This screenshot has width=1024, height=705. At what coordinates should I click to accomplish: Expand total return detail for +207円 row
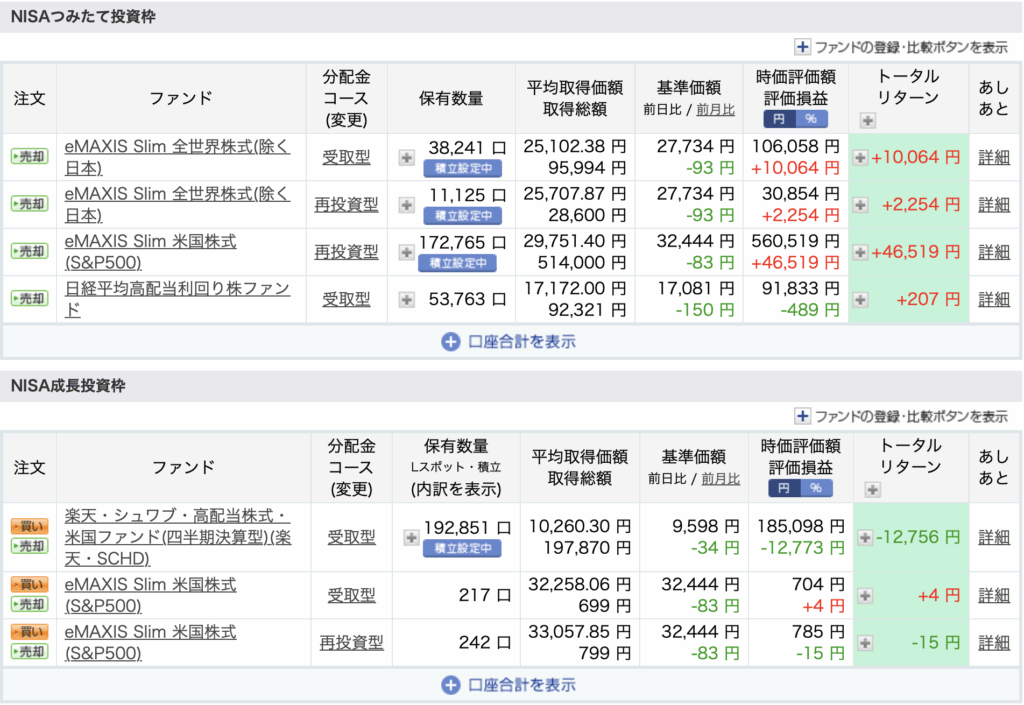(860, 300)
